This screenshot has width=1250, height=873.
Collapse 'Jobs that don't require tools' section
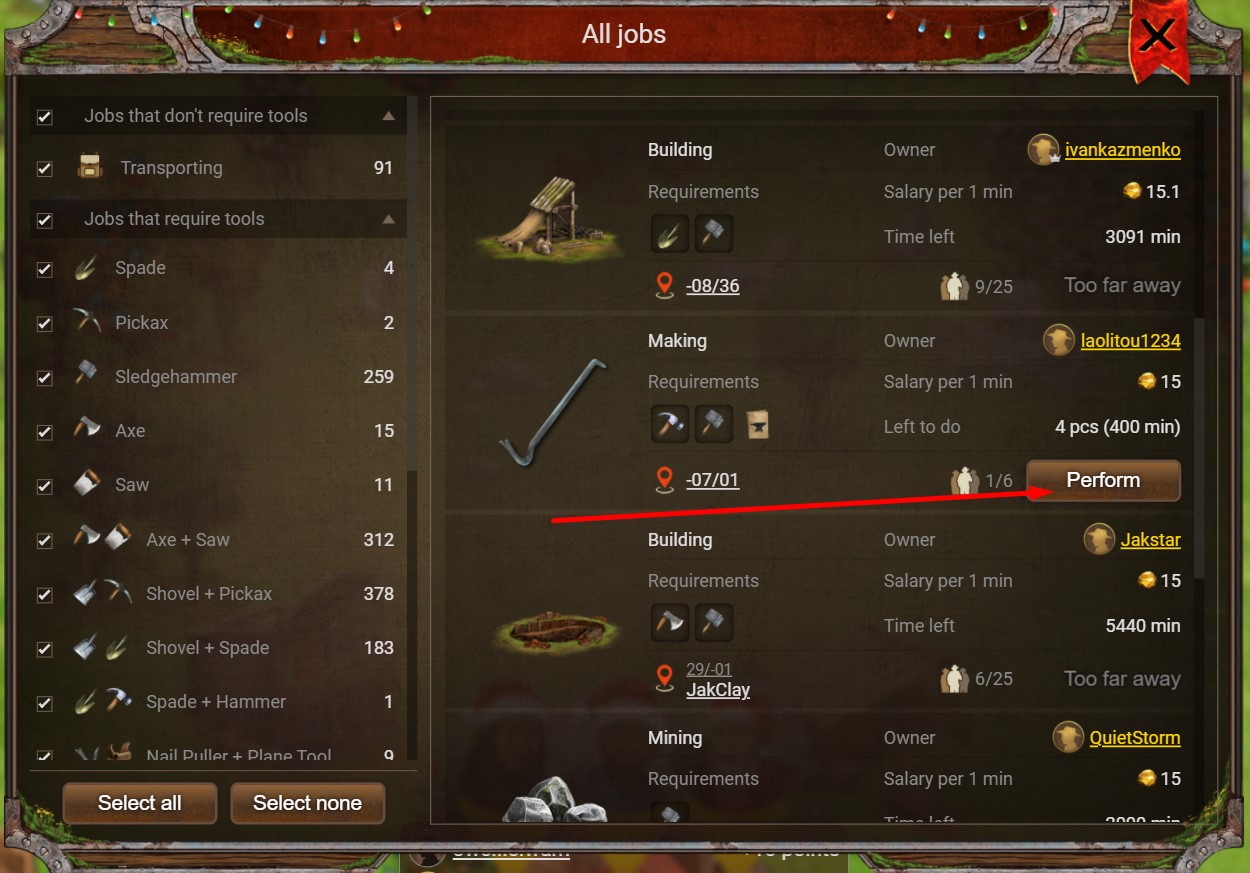pyautogui.click(x=389, y=116)
